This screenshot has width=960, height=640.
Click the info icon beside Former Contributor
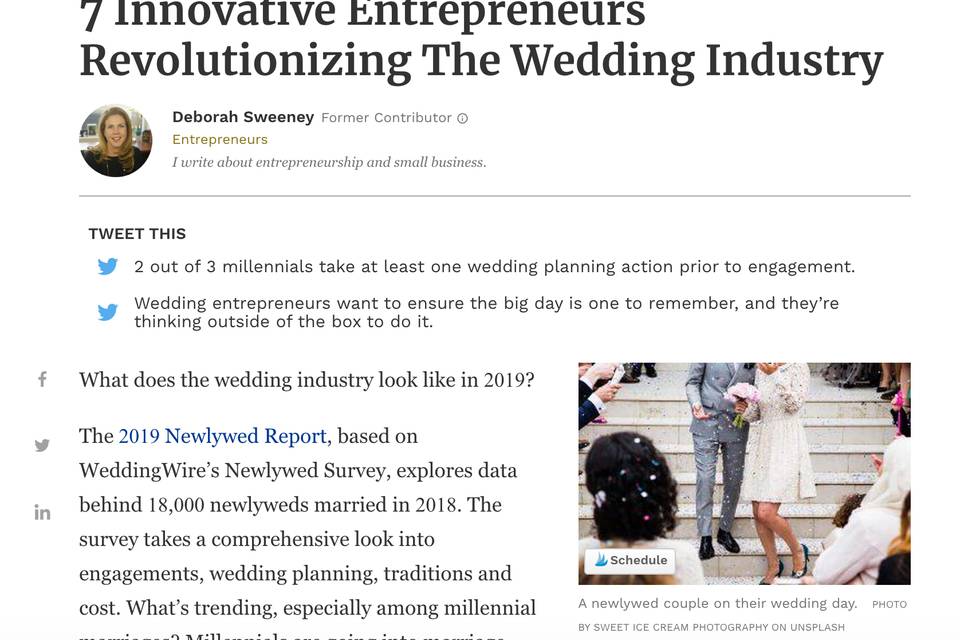point(463,118)
